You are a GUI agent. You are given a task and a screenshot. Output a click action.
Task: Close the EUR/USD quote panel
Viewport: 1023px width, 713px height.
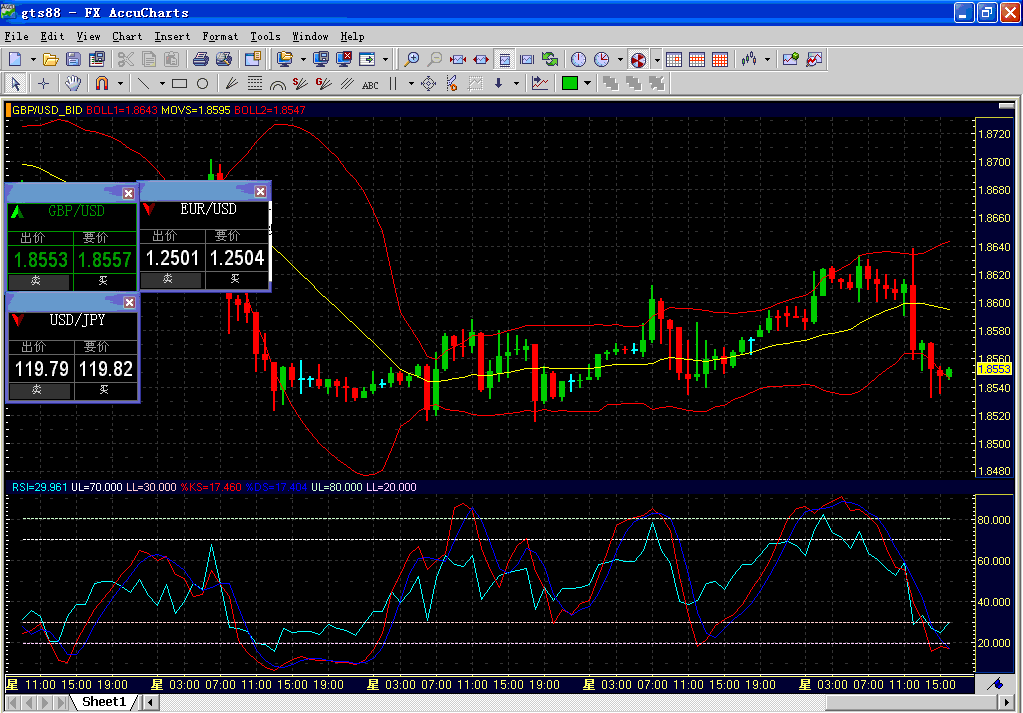[x=261, y=191]
